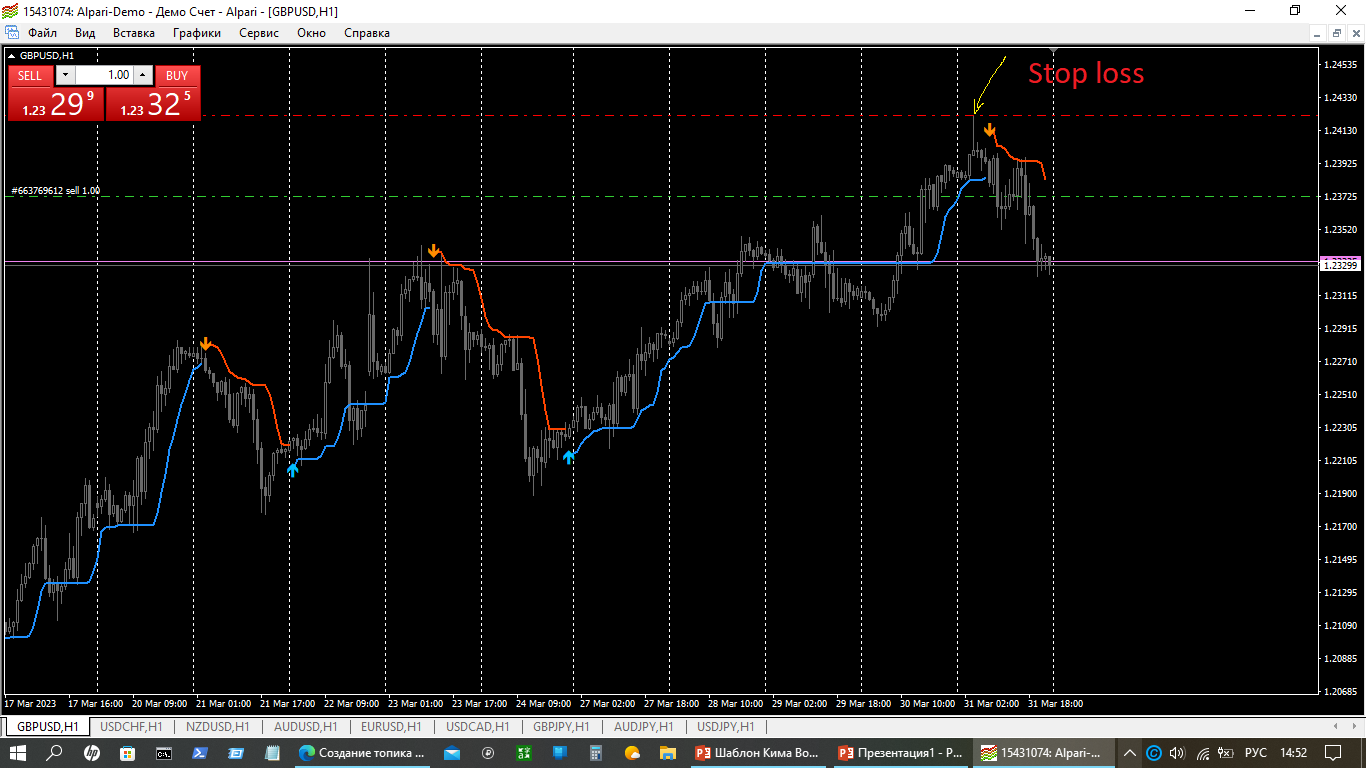Switch to the USDJPY,H1 chart tab
Image resolution: width=1366 pixels, height=768 pixels.
[725, 727]
